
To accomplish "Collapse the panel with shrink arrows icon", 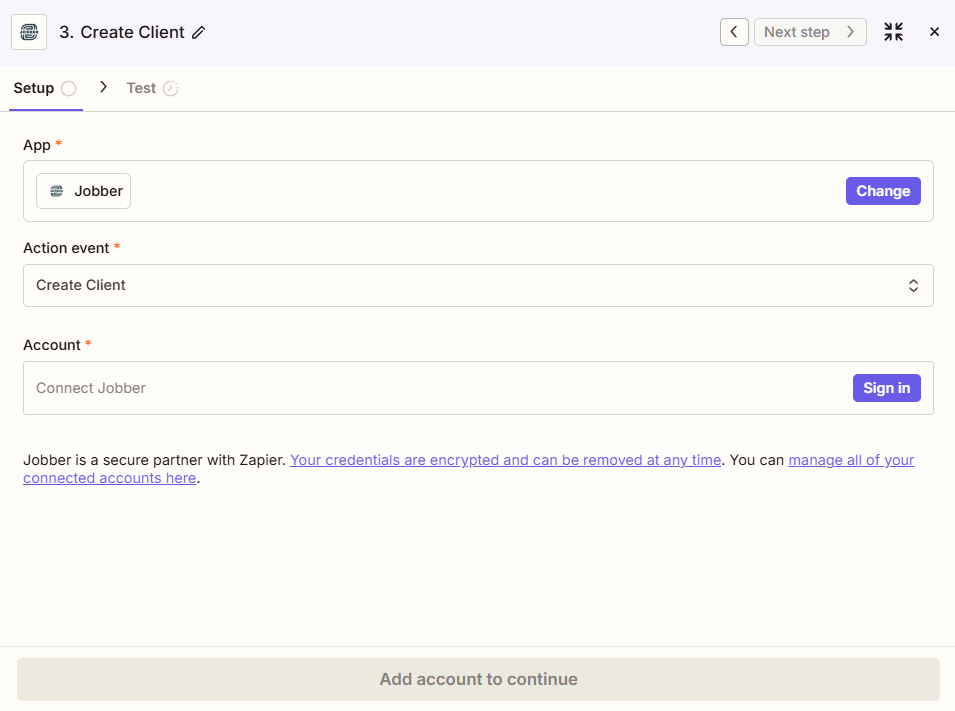I will coord(893,32).
